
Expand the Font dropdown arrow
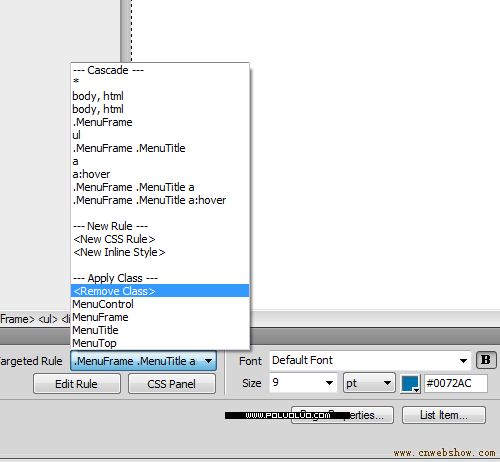[463, 360]
